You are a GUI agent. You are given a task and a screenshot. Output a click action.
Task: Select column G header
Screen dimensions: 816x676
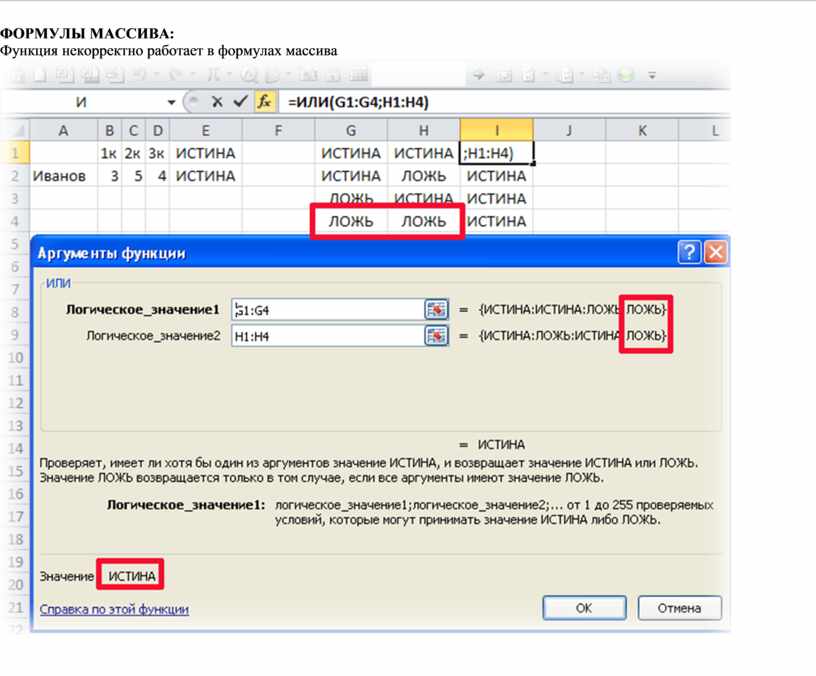351,130
